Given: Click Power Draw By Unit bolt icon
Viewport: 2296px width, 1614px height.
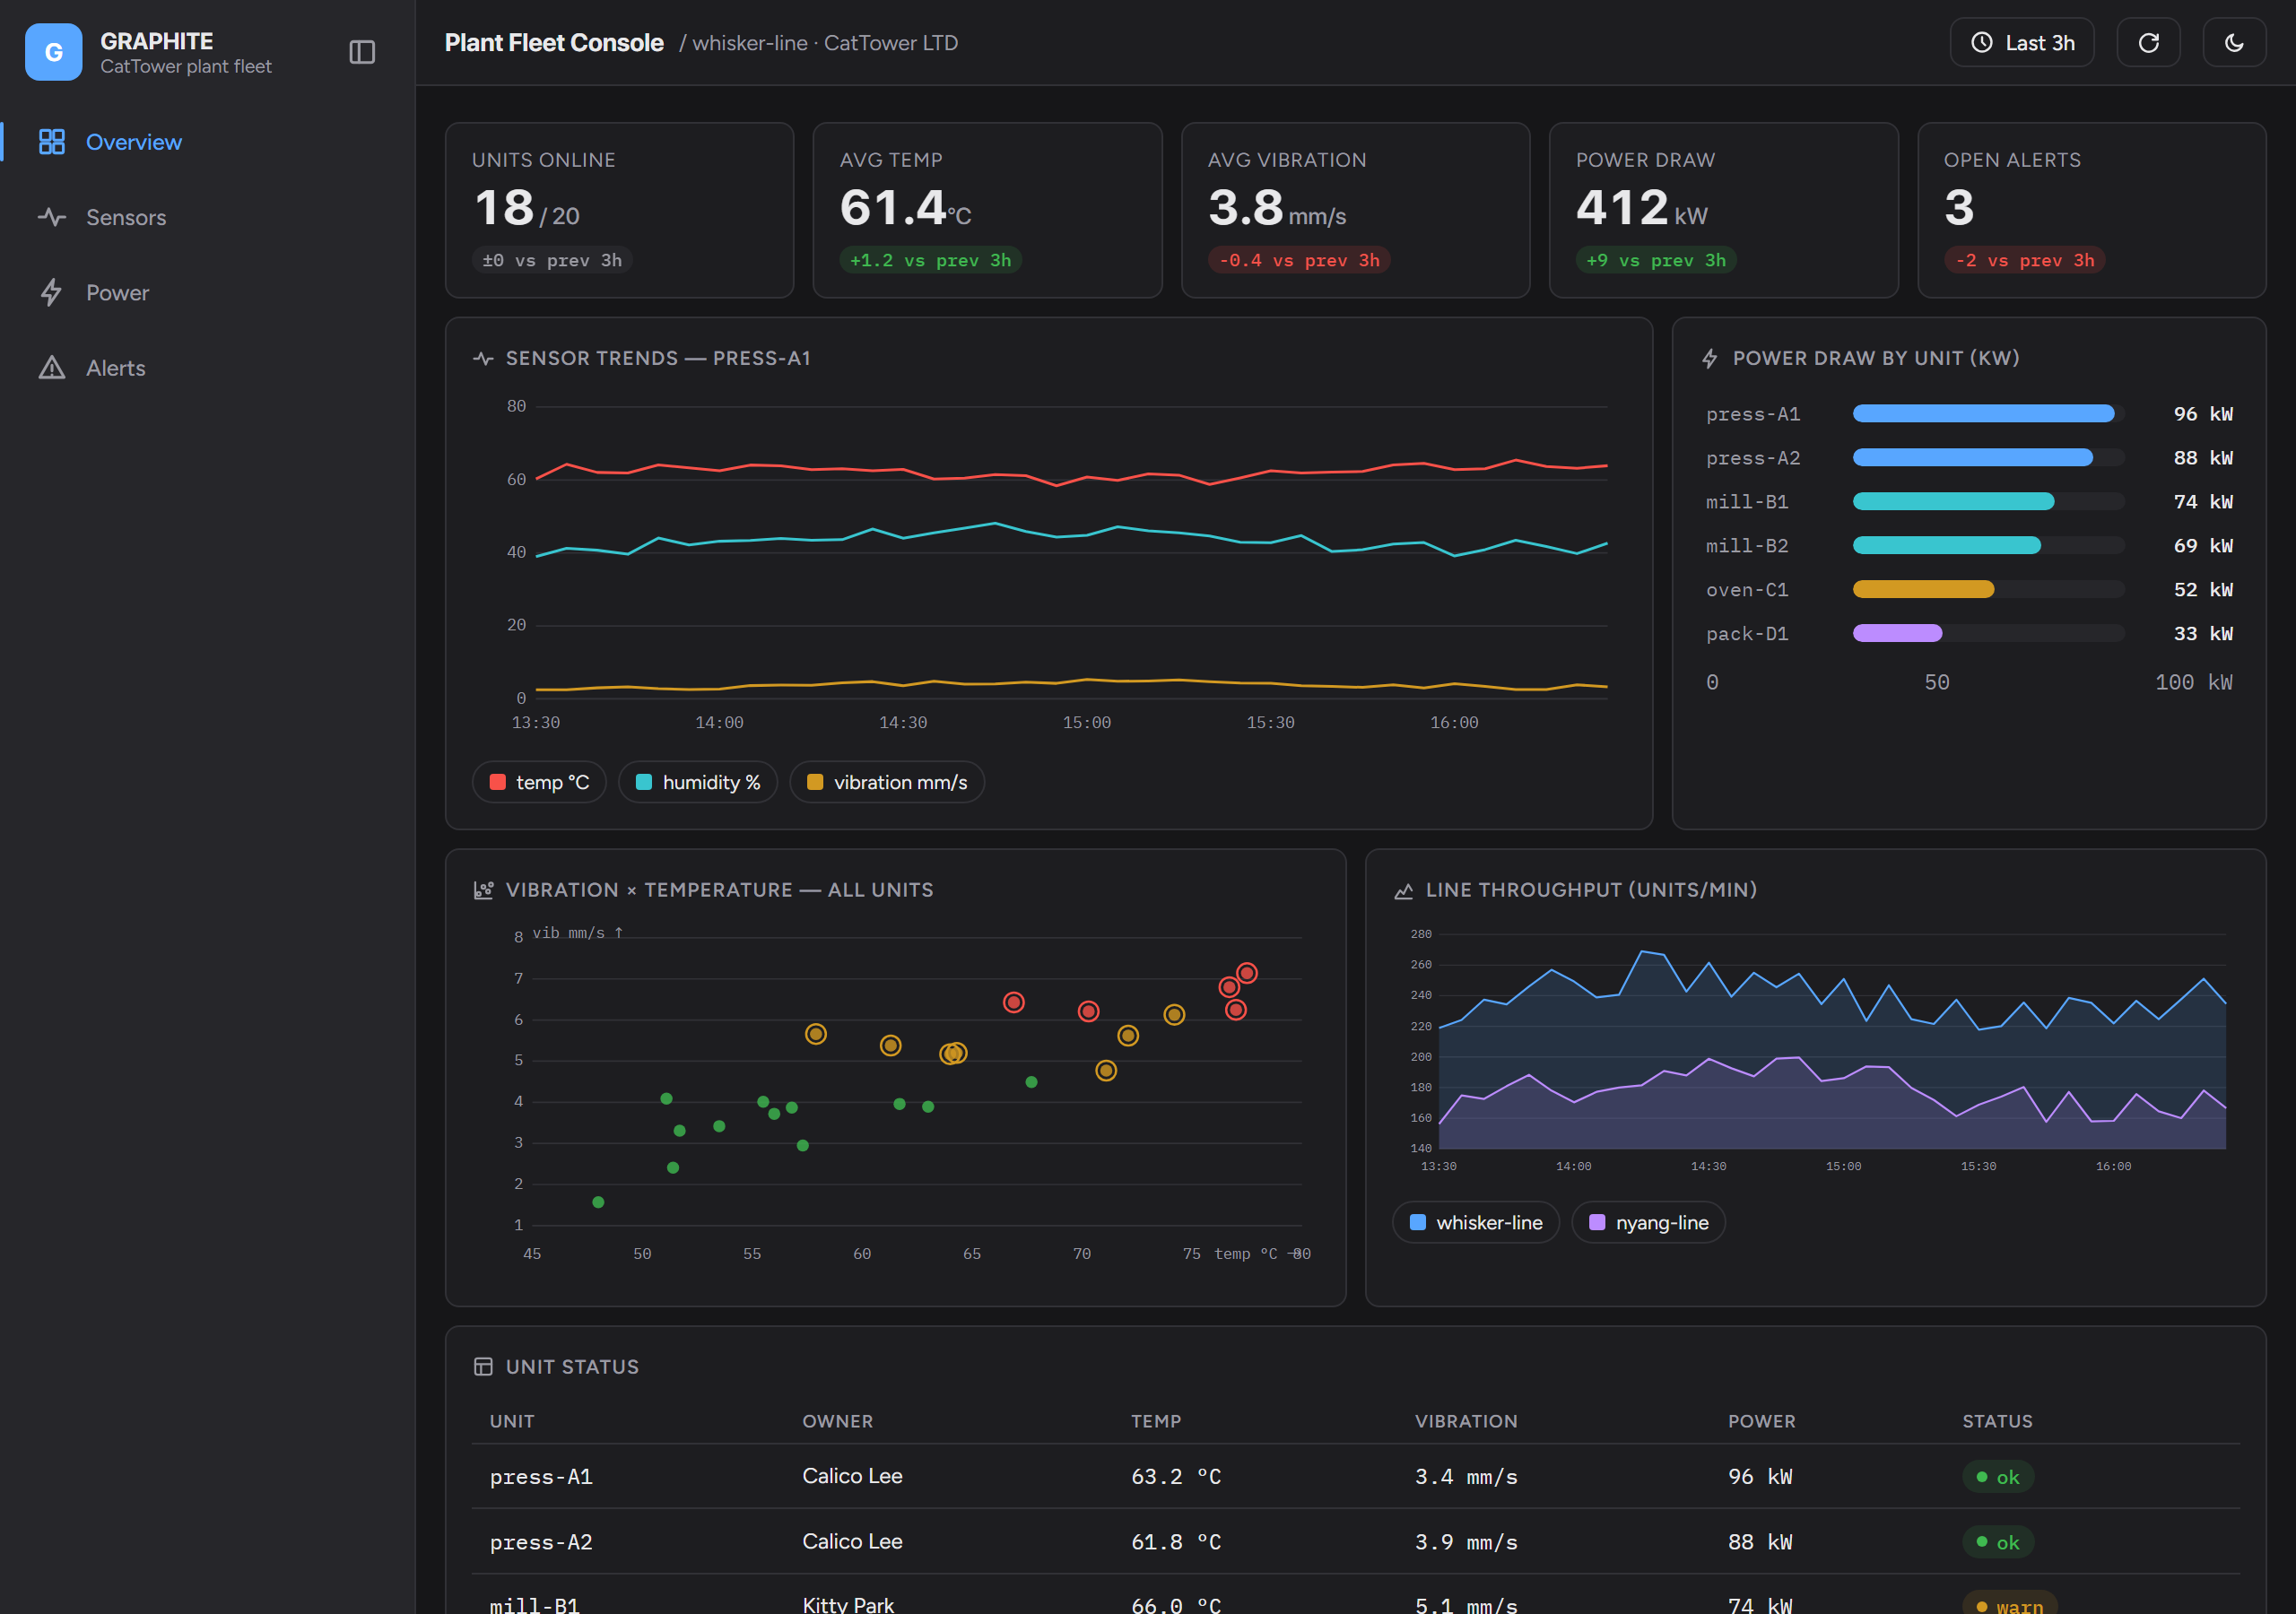Looking at the screenshot, I should click(1710, 358).
